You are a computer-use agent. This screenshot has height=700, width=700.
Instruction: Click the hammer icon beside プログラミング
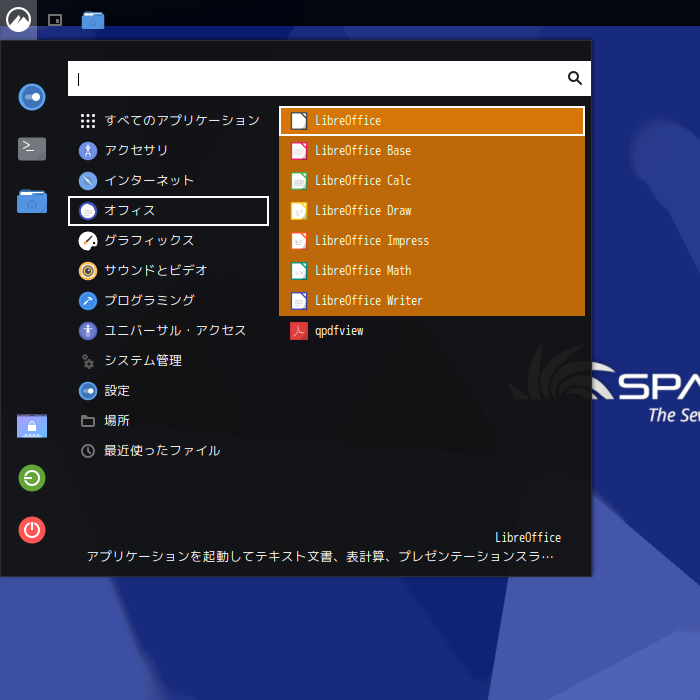tap(88, 301)
